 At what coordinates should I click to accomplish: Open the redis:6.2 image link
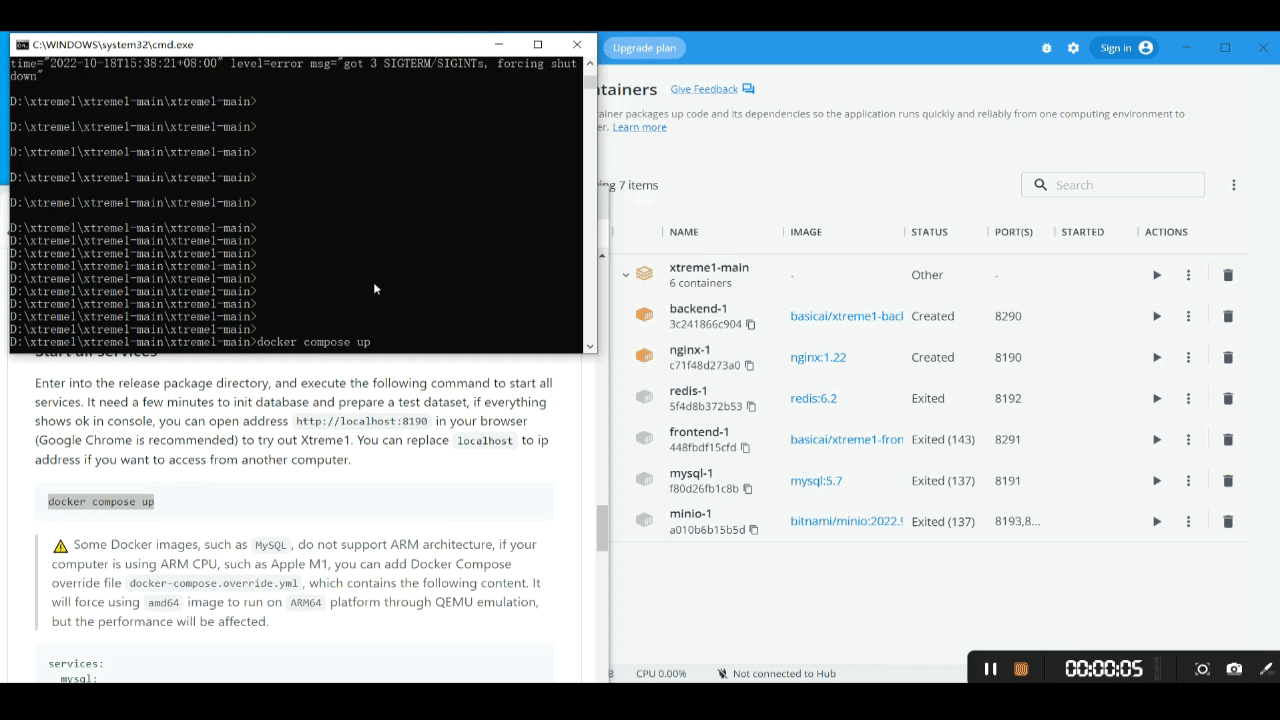pos(814,398)
